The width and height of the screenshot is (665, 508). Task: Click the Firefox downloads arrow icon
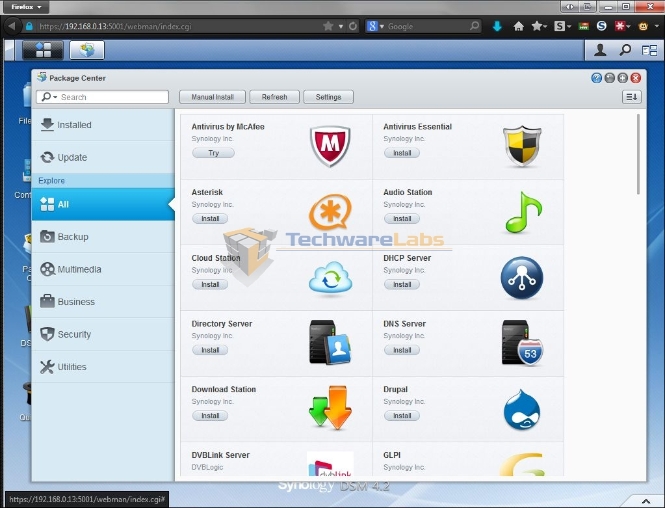tap(497, 26)
